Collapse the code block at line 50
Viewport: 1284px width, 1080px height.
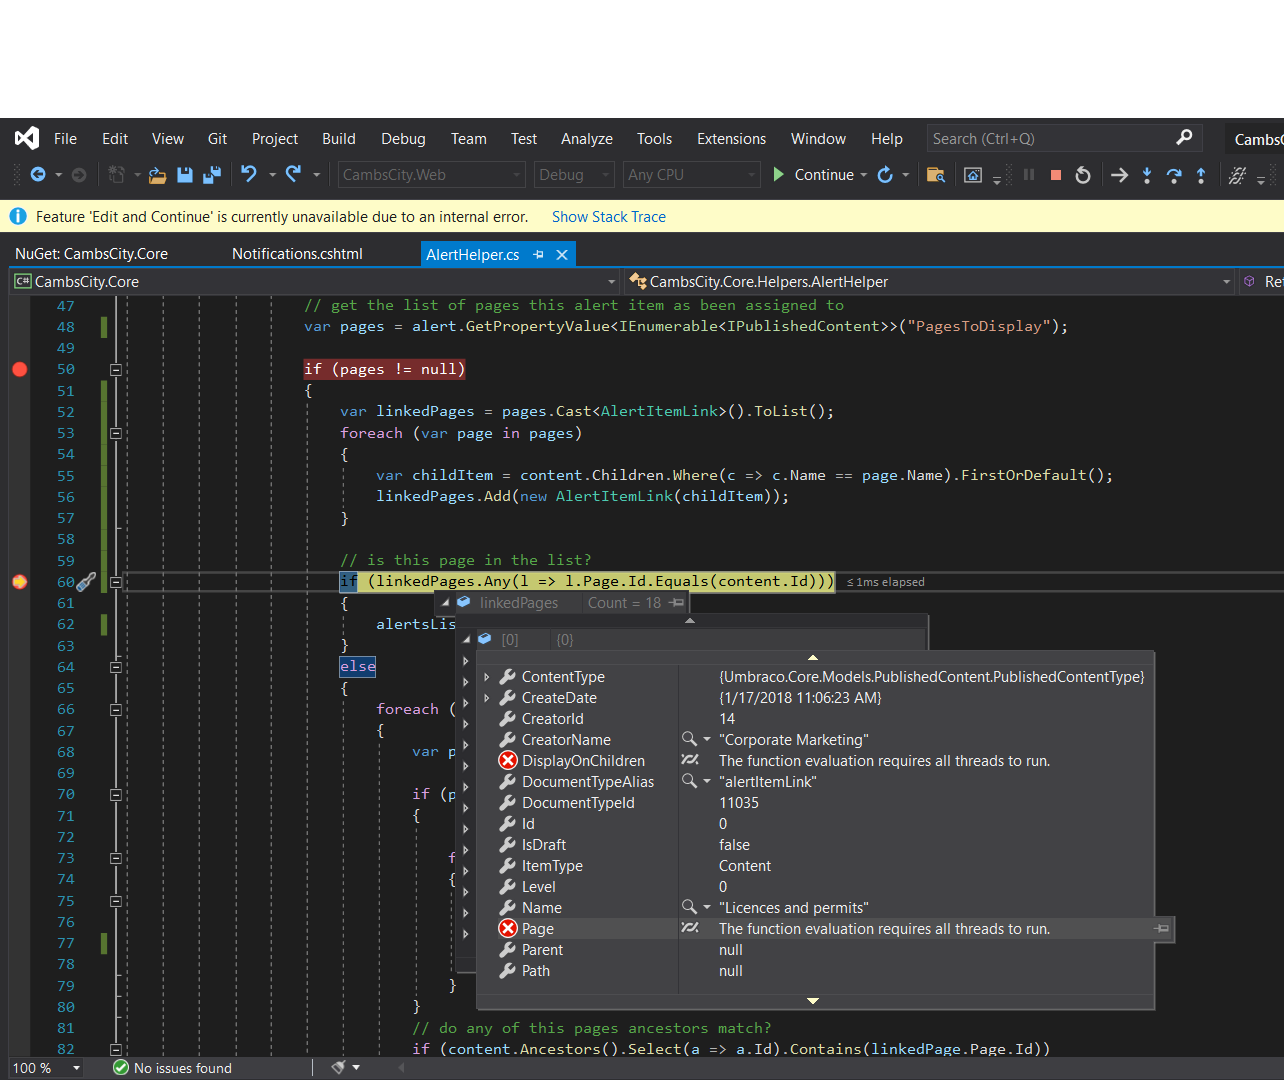click(116, 370)
